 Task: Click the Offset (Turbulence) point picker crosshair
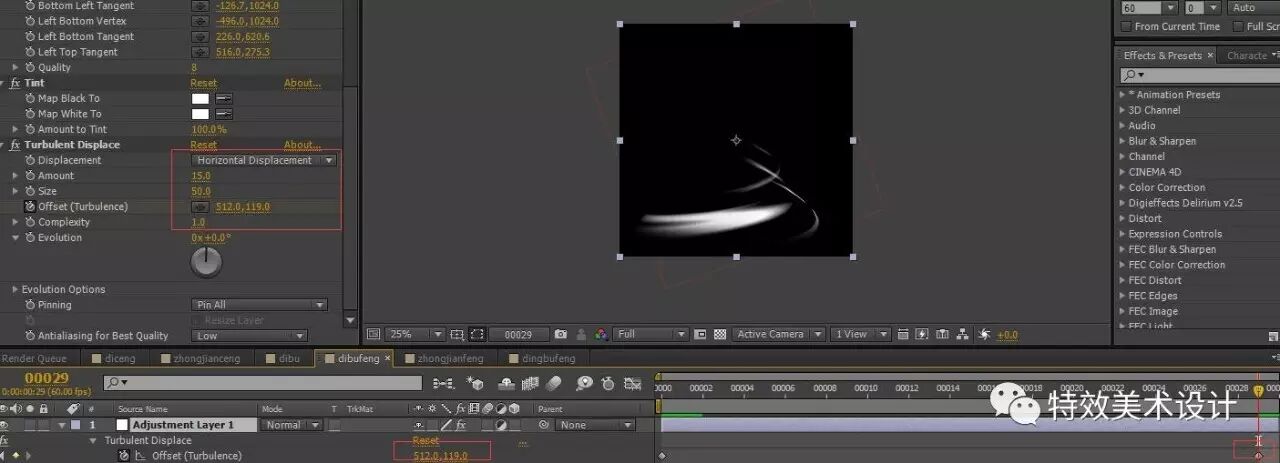tap(201, 207)
